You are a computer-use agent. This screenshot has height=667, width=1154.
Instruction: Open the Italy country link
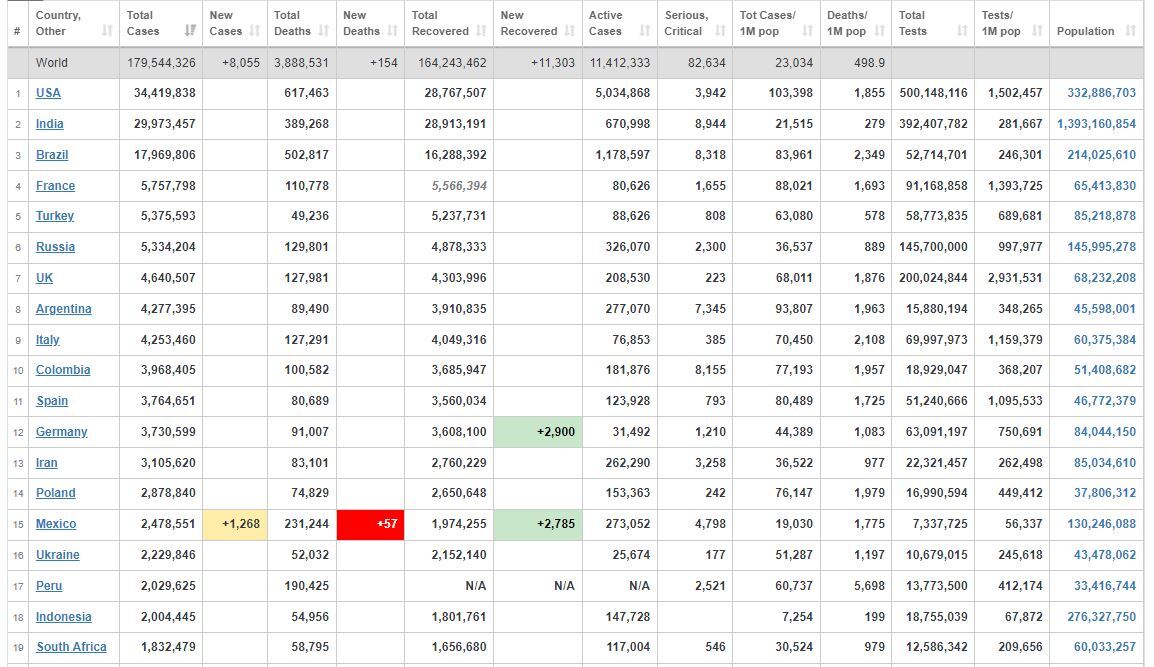click(x=48, y=339)
